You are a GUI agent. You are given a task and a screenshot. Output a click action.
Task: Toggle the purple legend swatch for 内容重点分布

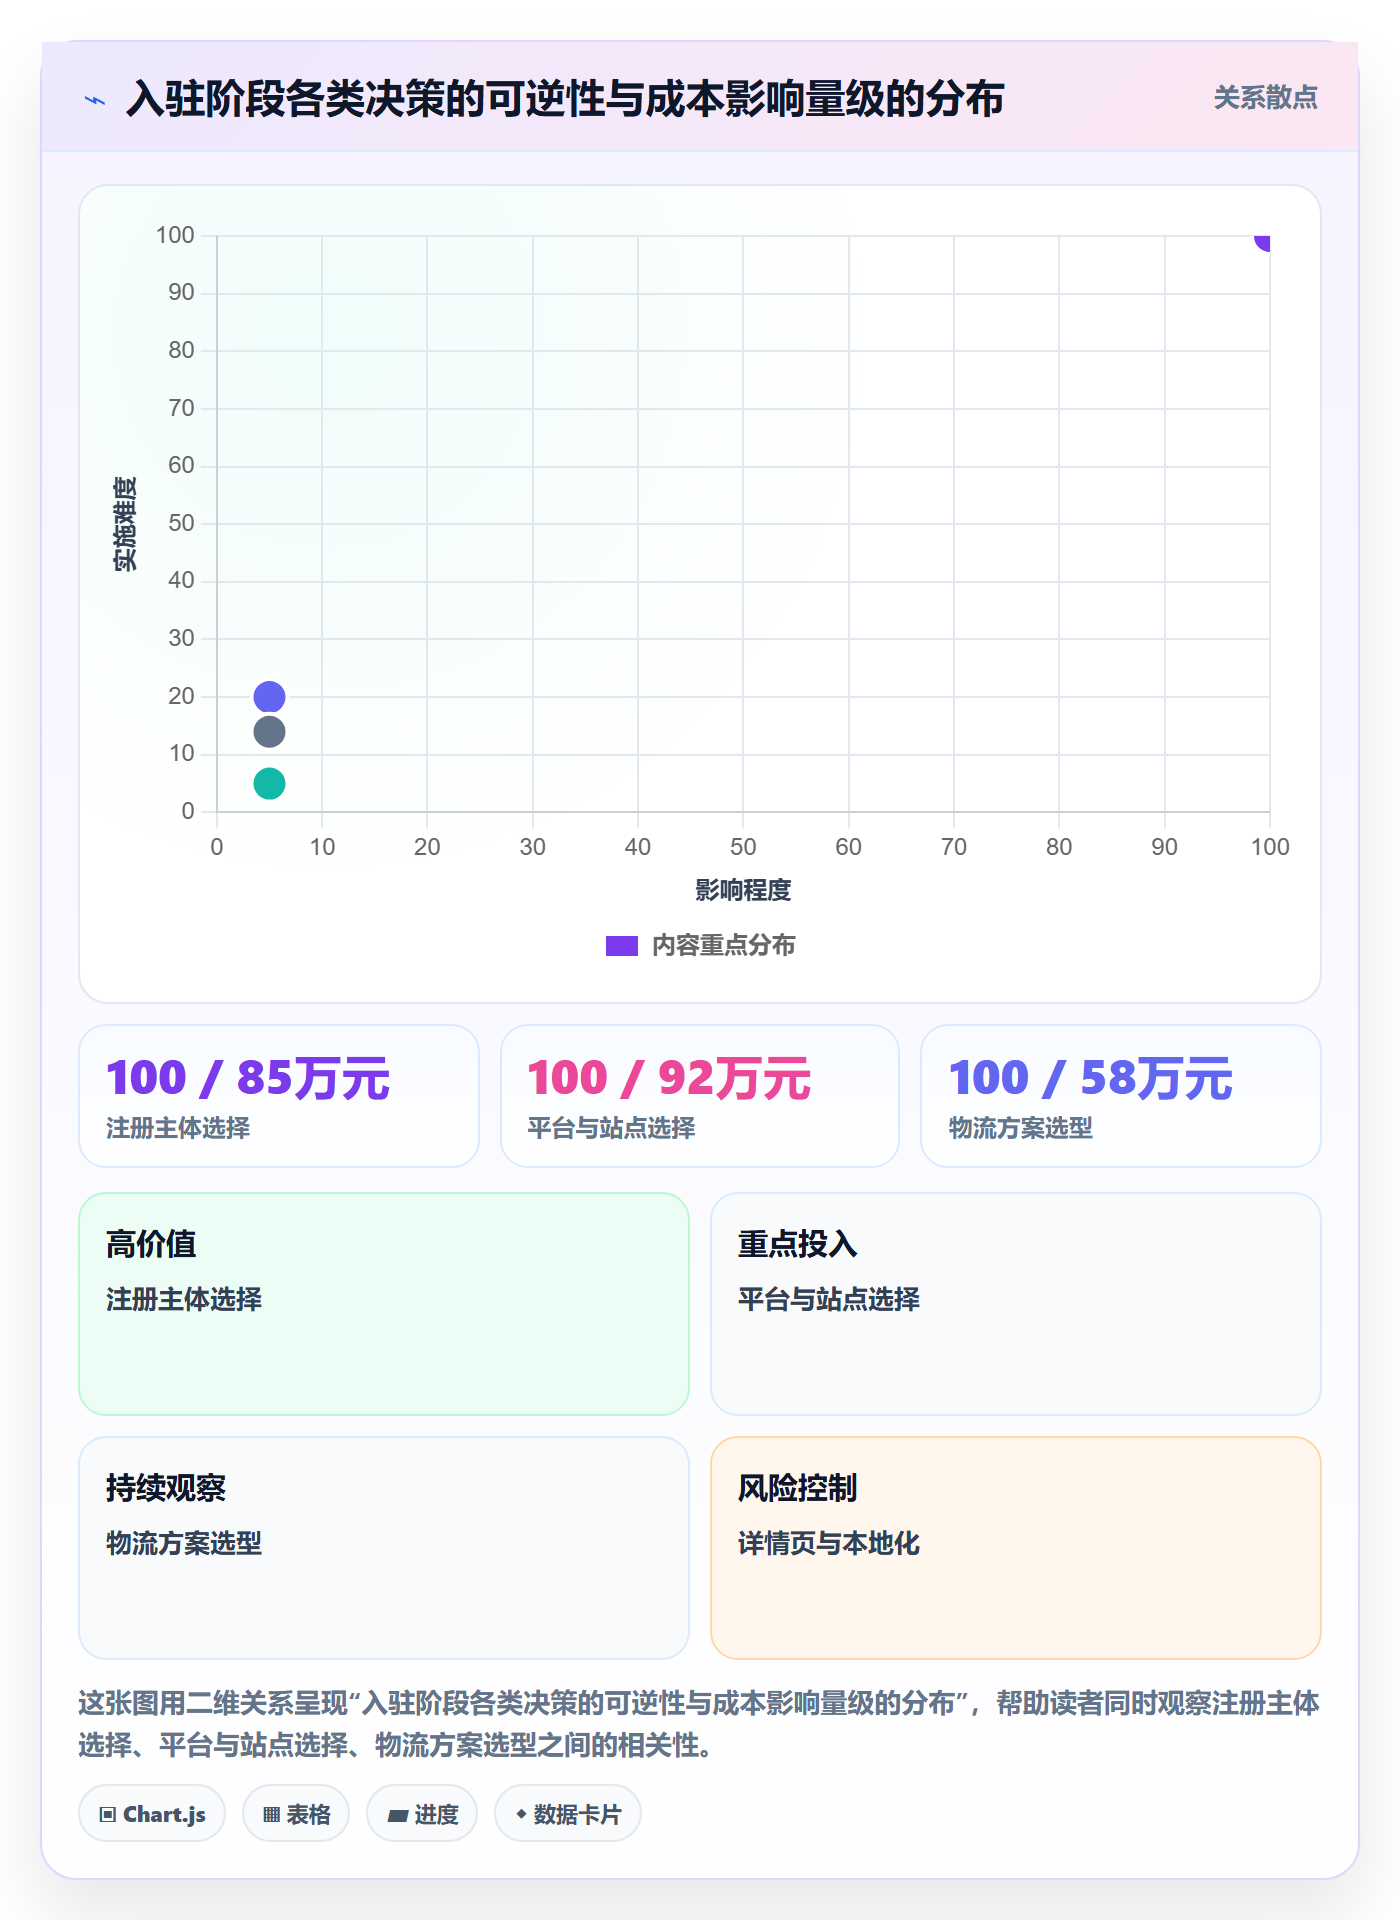coord(622,946)
